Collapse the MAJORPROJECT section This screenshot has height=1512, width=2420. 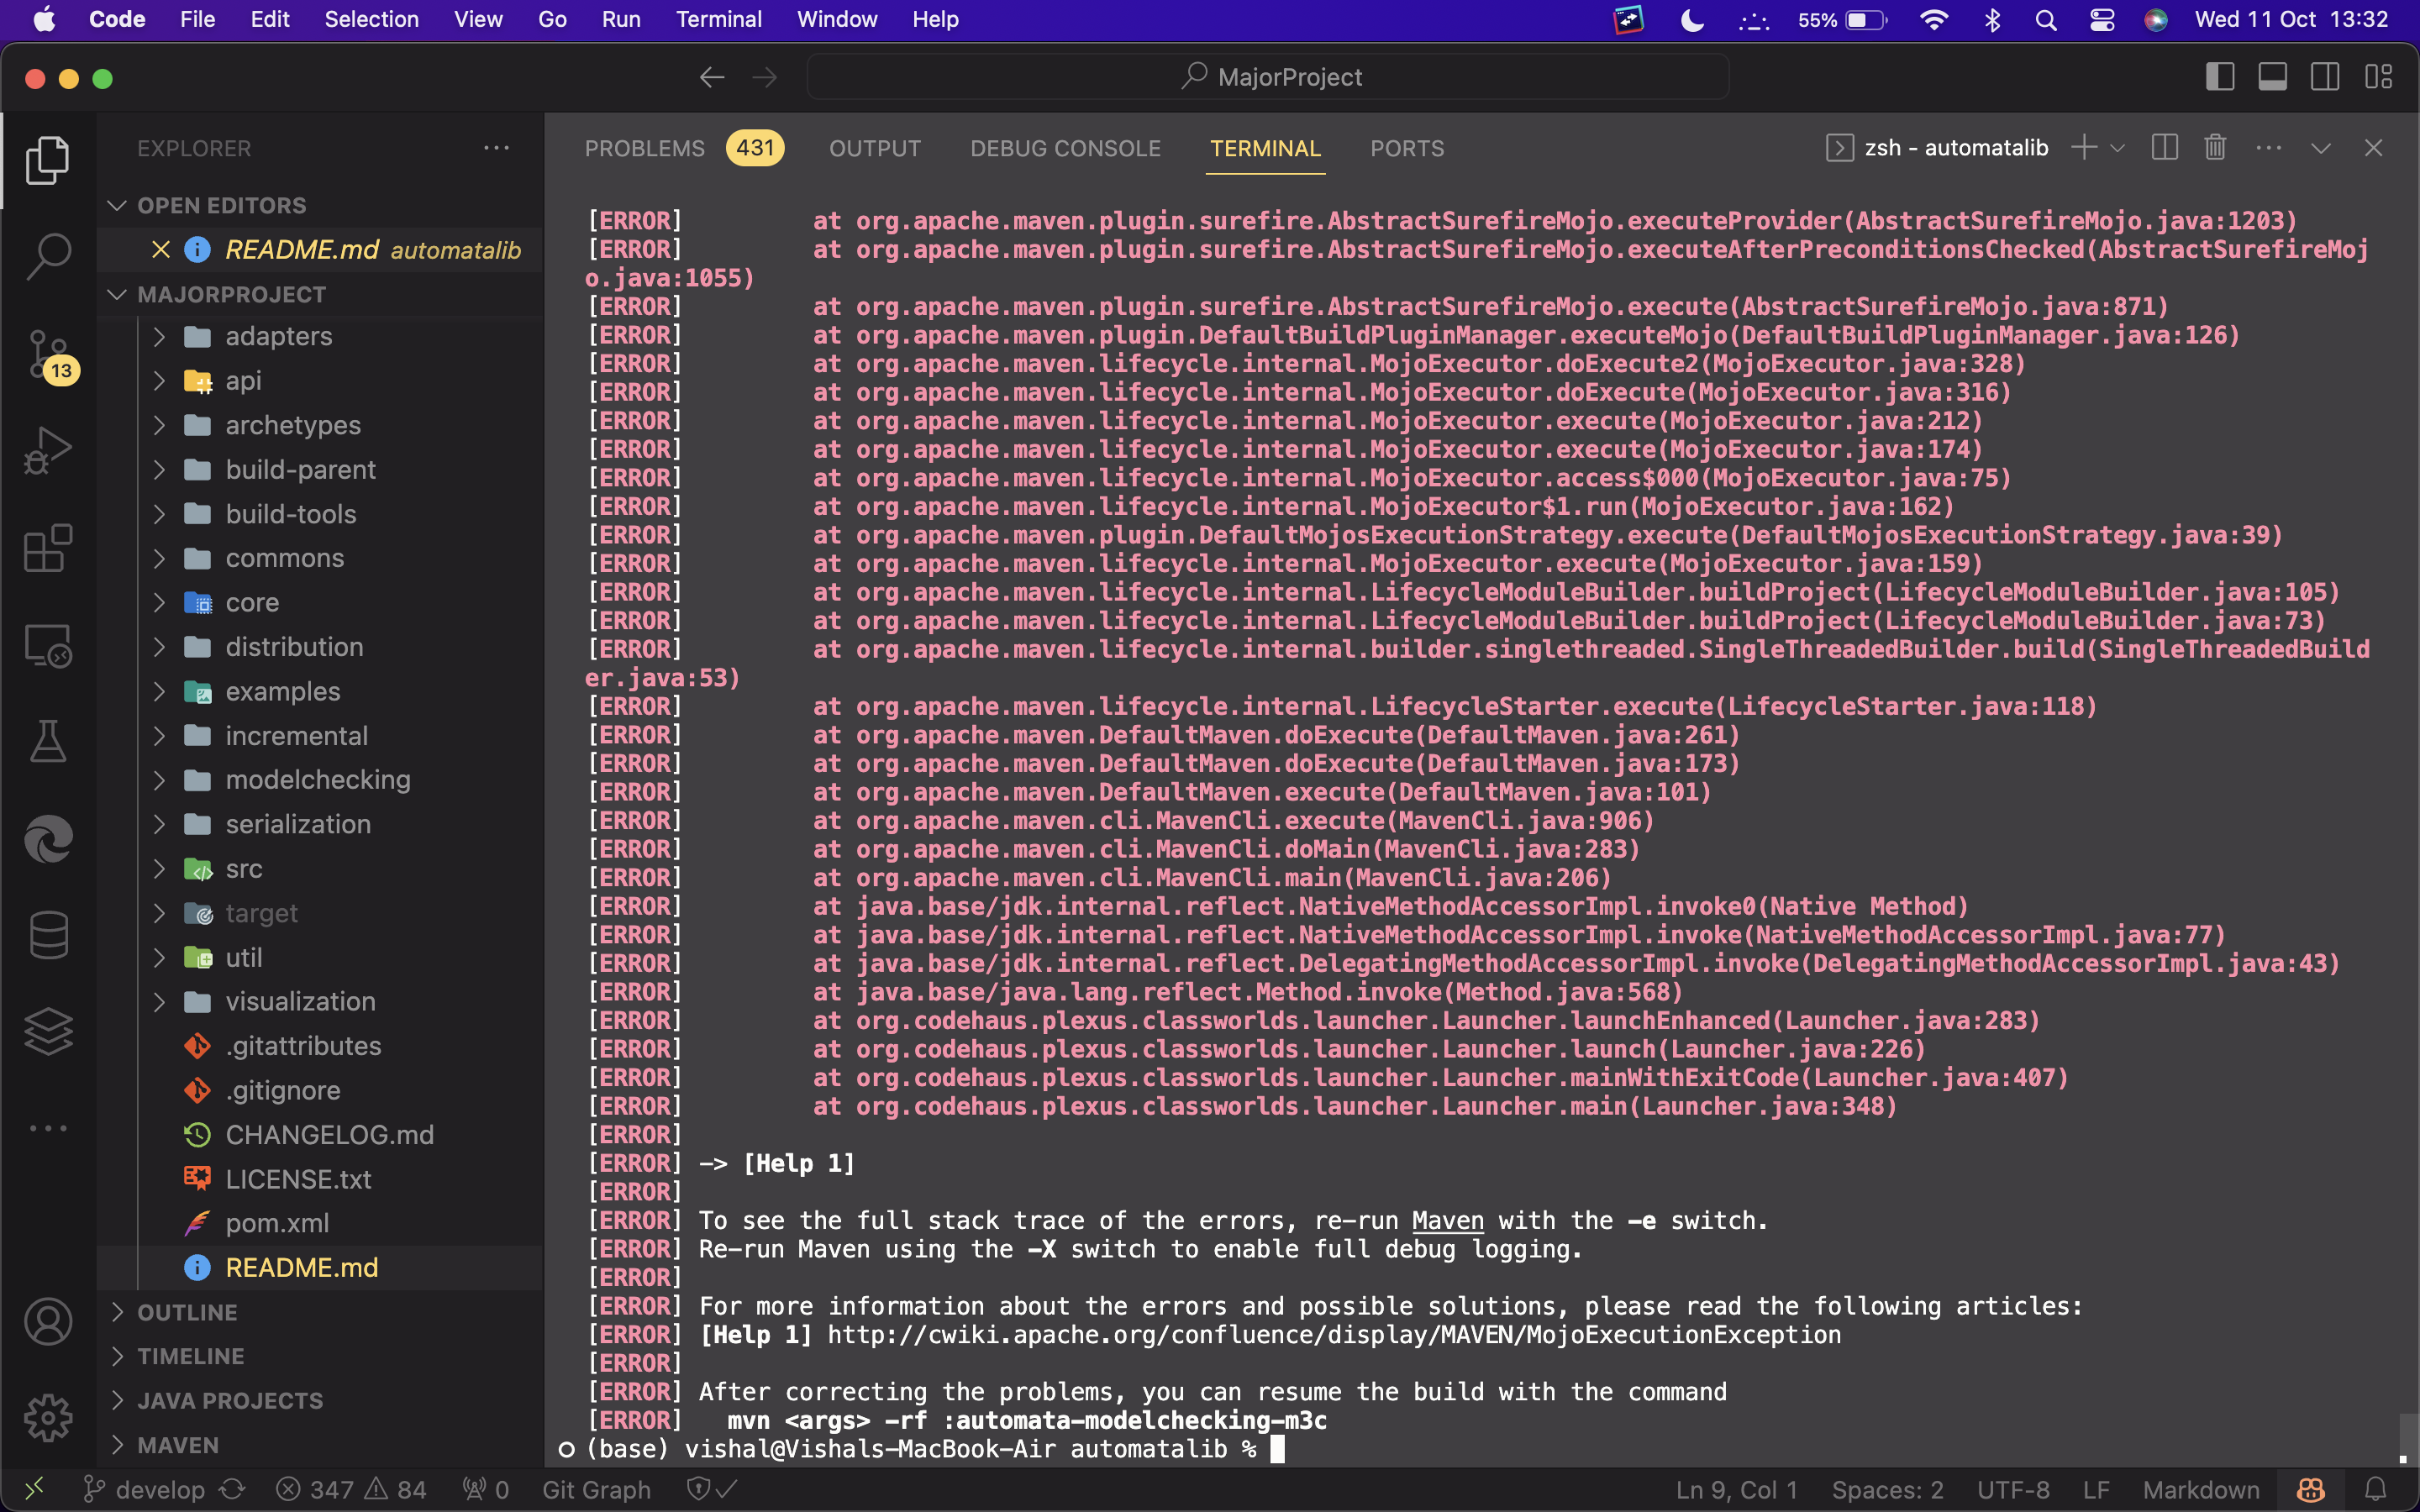tap(117, 293)
